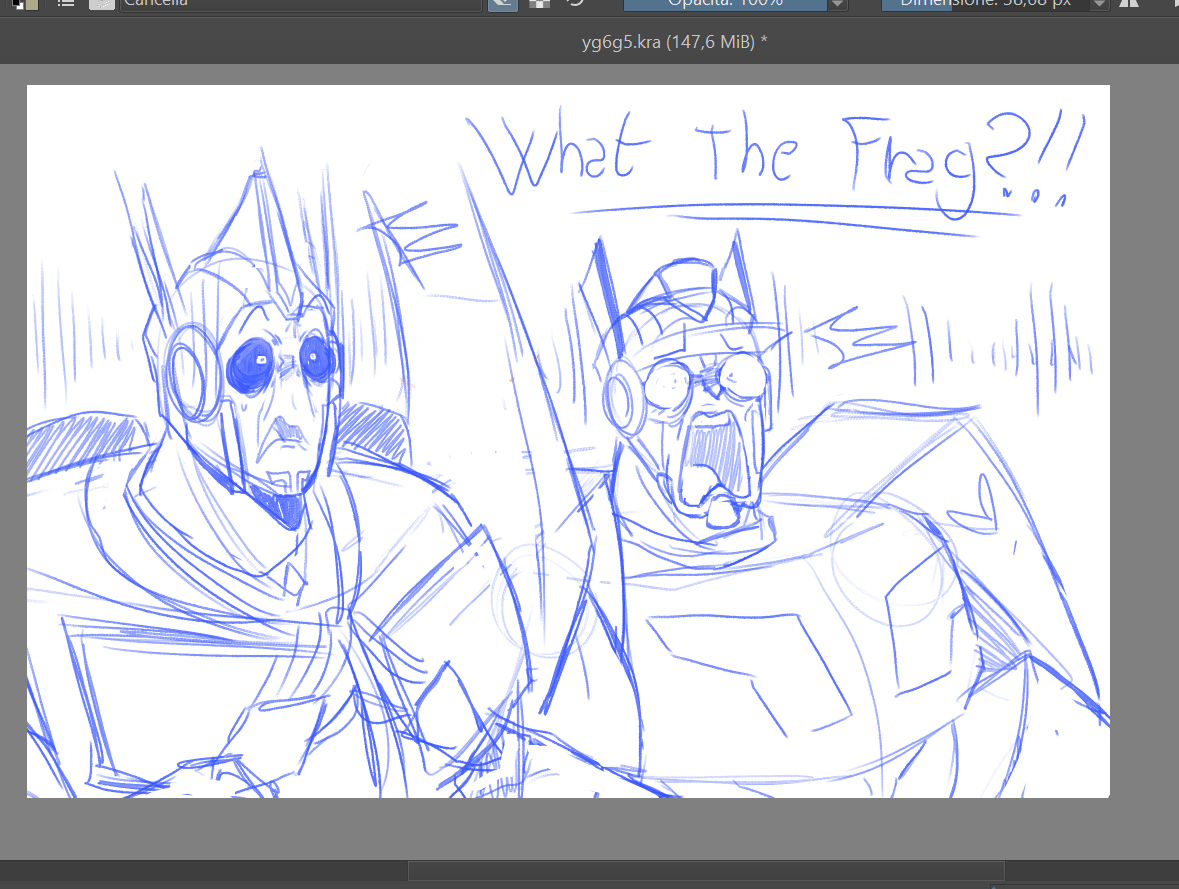Screen dimensions: 1179x889
Task: Click the Dimensione brush size slider
Action: click(985, 4)
